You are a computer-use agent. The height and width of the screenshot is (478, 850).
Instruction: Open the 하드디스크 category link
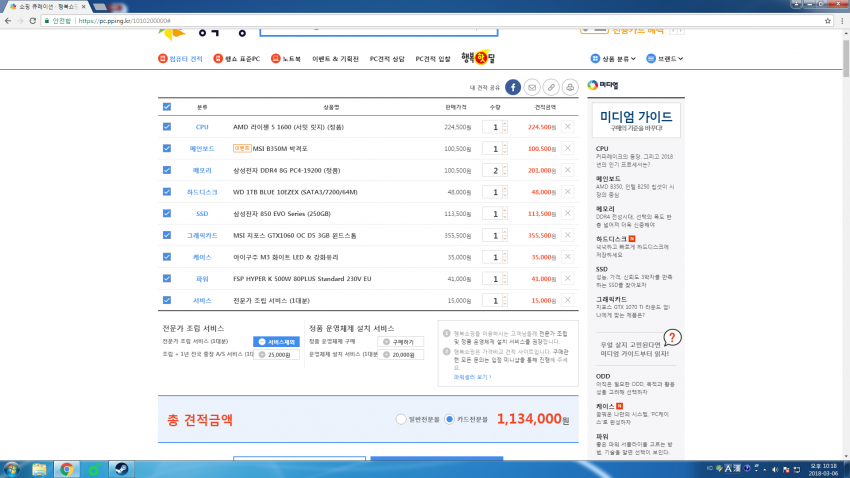(202, 192)
